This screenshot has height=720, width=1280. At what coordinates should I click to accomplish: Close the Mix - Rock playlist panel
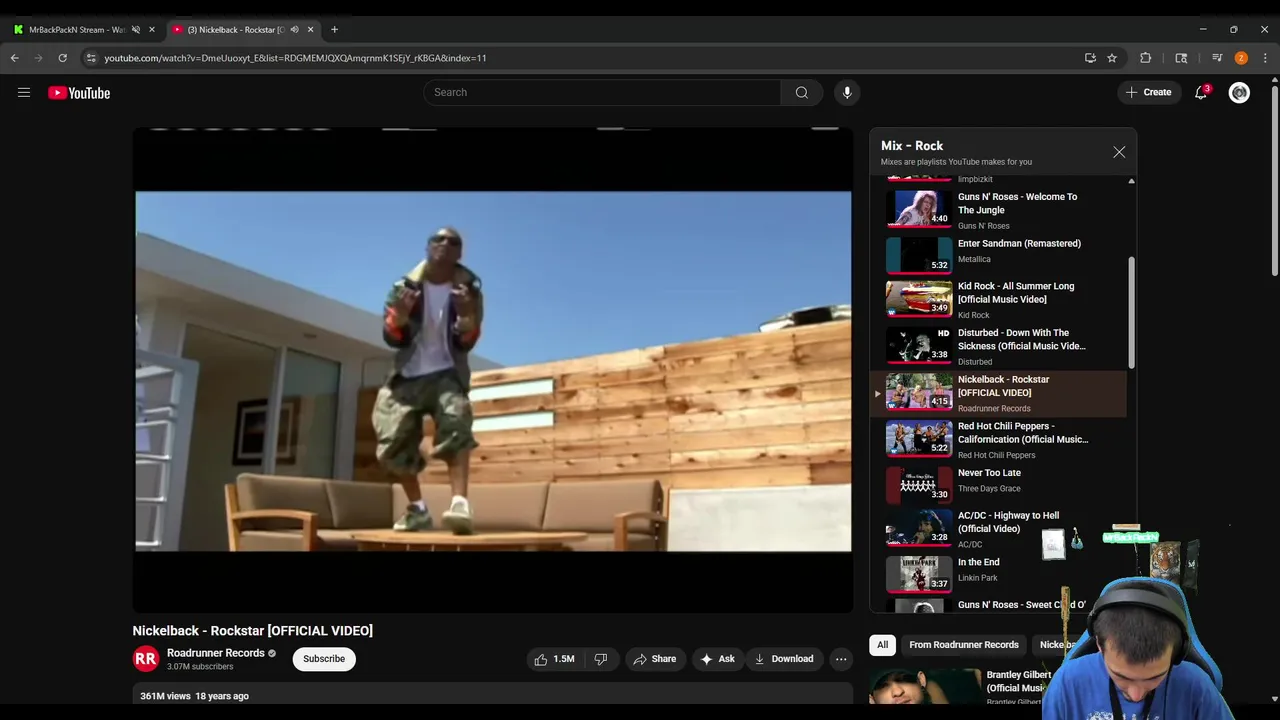(x=1119, y=152)
